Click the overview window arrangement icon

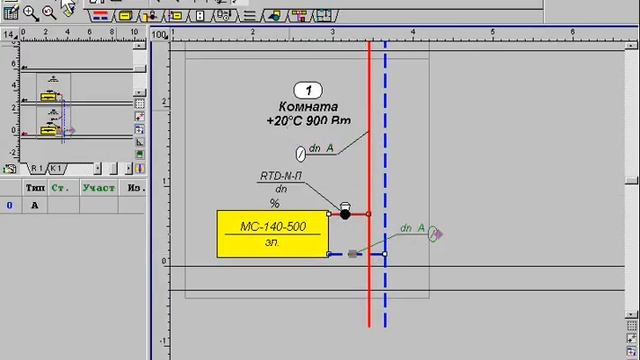[x=140, y=129]
